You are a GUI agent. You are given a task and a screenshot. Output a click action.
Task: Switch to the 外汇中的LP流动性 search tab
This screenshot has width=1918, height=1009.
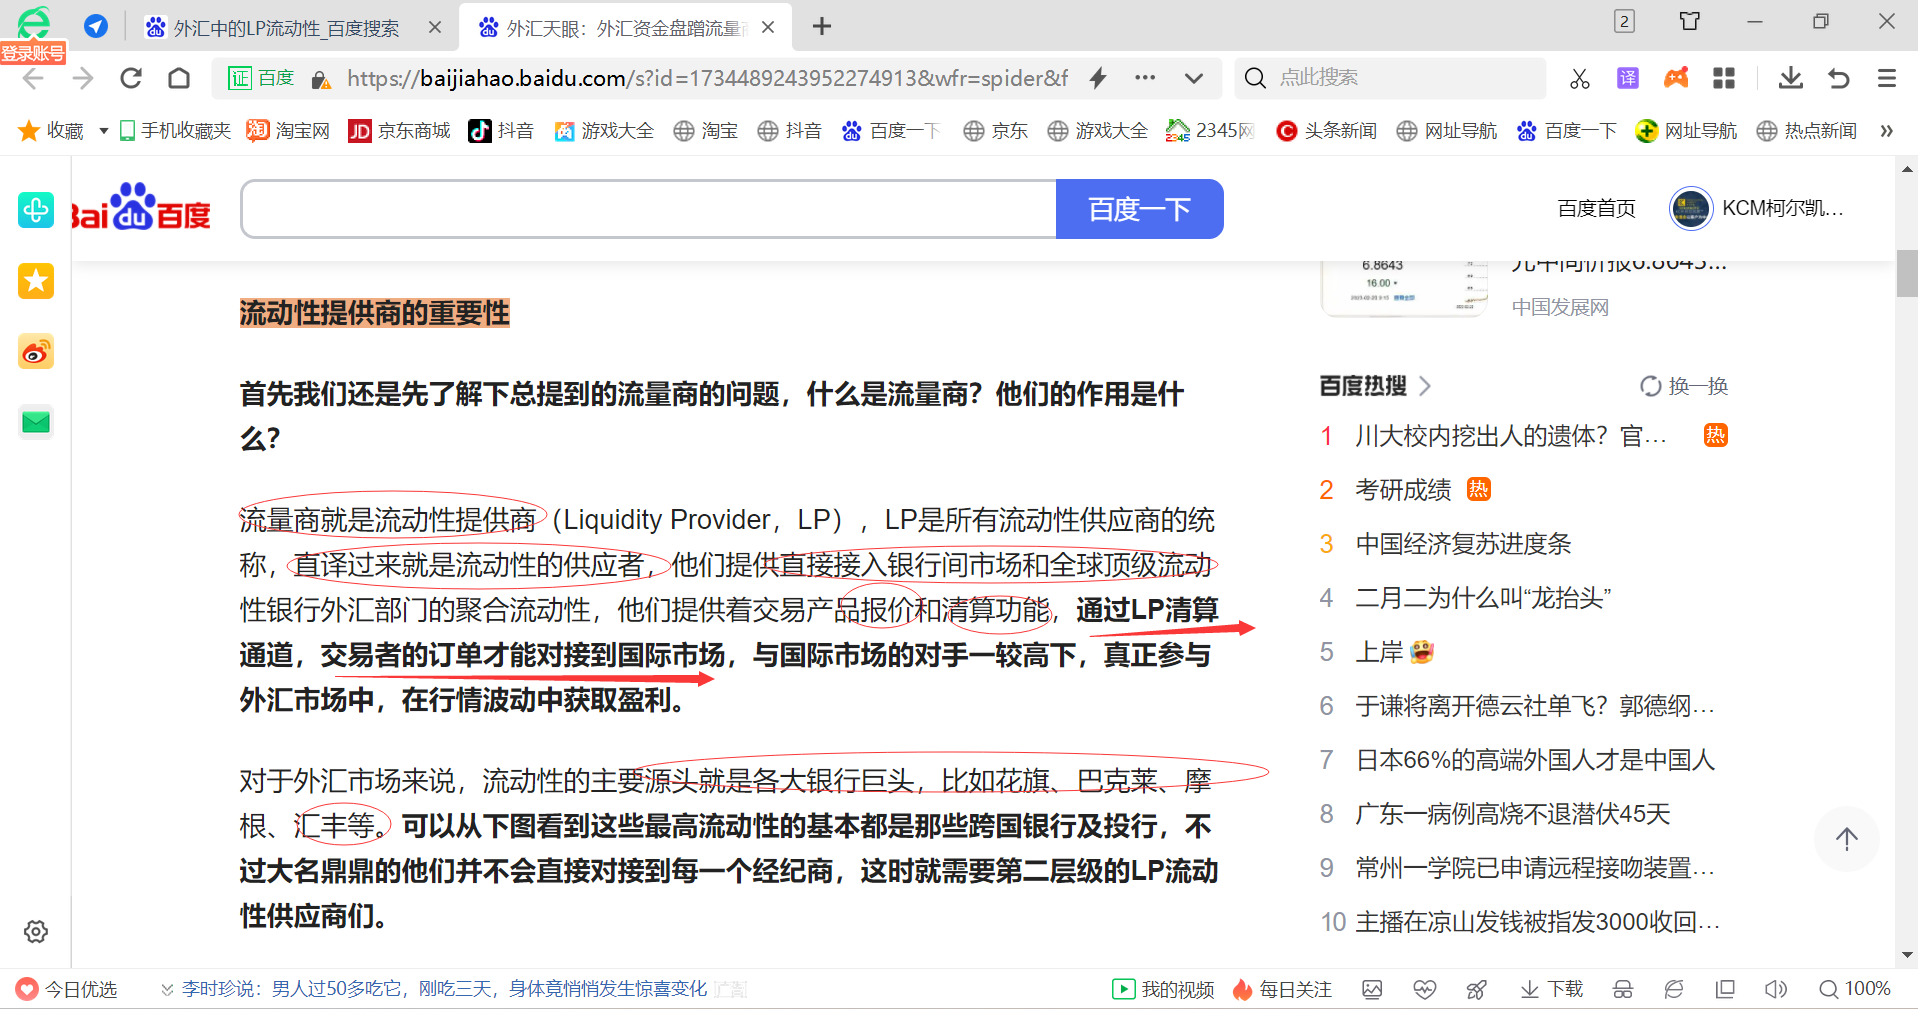285,28
